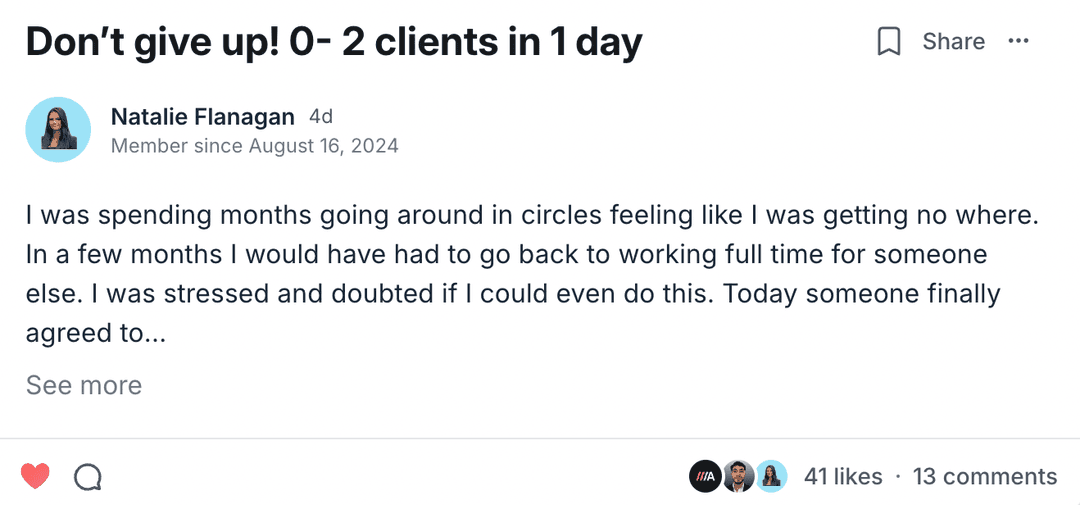Click the "Member since August 16, 2024" text

coord(254,146)
